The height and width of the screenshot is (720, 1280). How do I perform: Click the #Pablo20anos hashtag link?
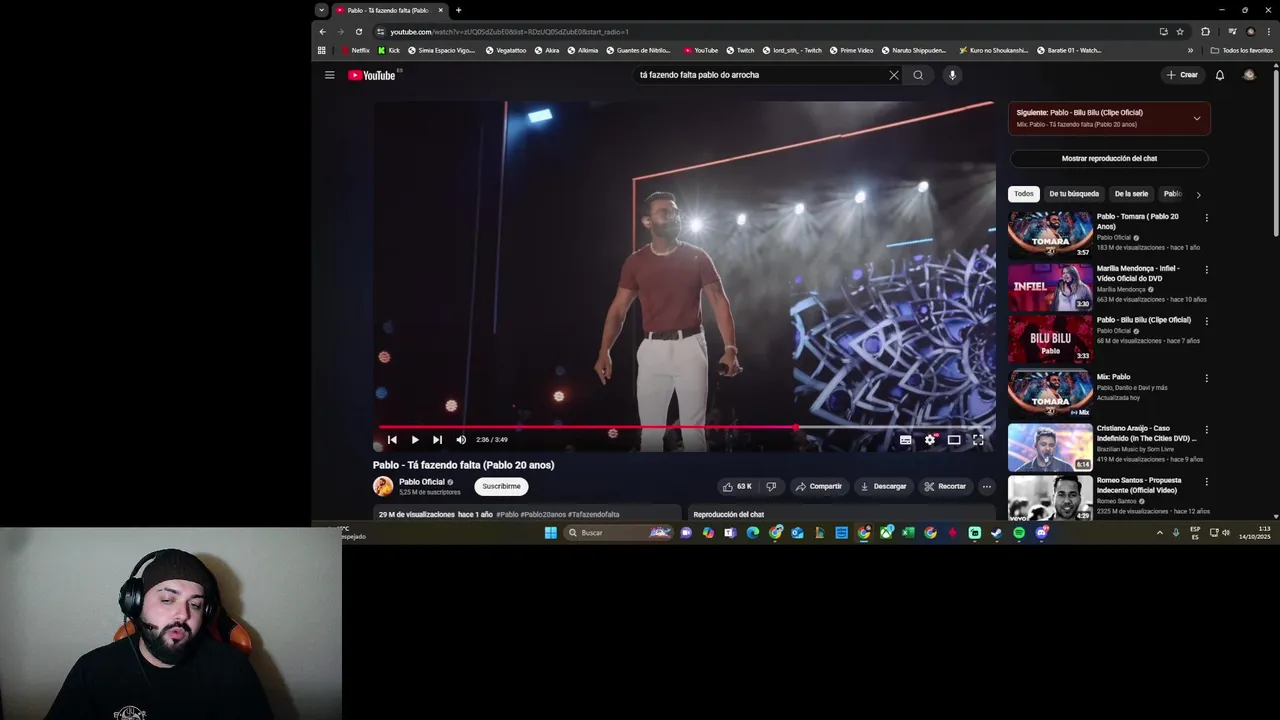[543, 515]
